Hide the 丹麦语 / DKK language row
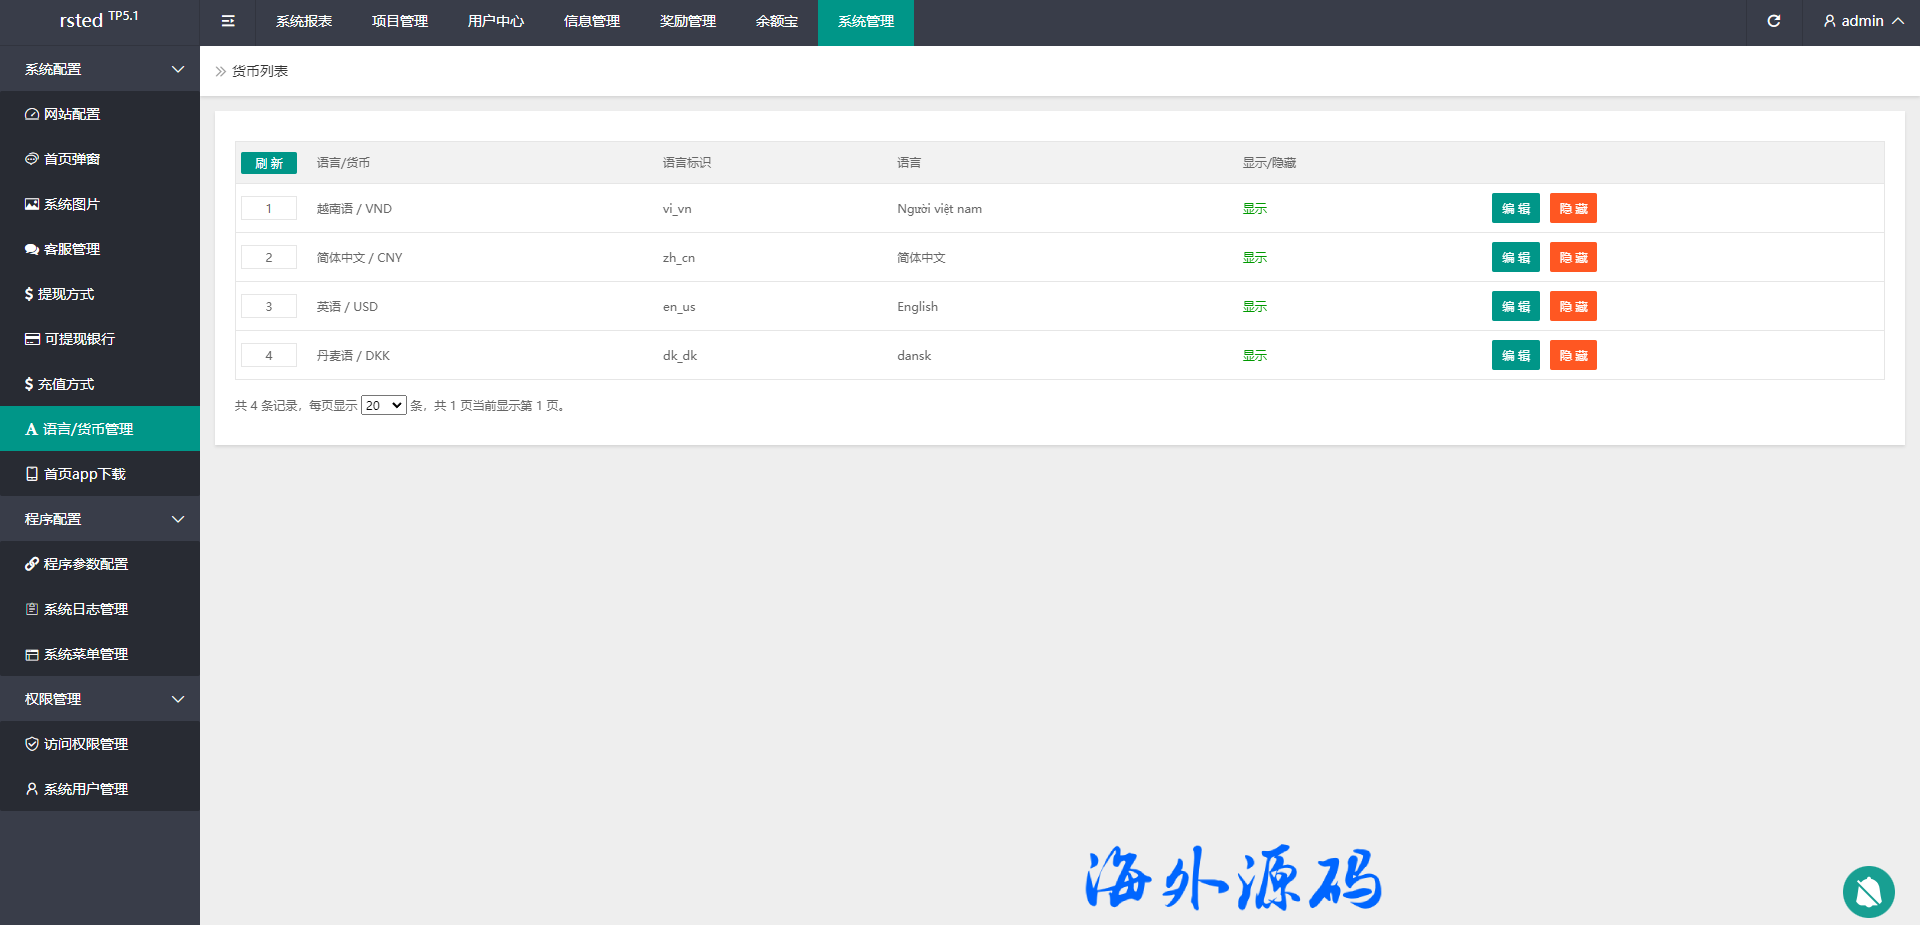The width and height of the screenshot is (1920, 925). [1573, 355]
